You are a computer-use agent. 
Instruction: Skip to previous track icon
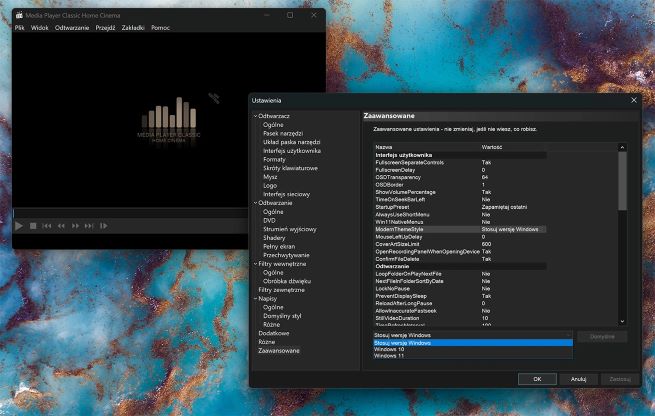click(x=47, y=226)
